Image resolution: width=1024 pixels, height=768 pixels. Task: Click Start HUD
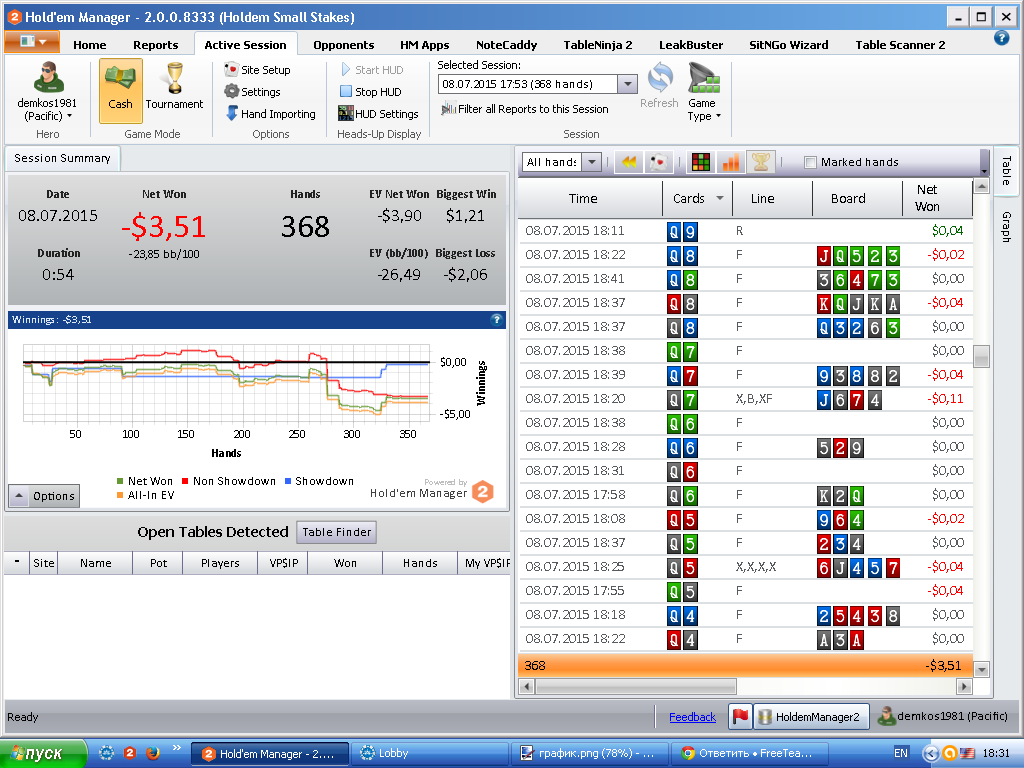[372, 70]
